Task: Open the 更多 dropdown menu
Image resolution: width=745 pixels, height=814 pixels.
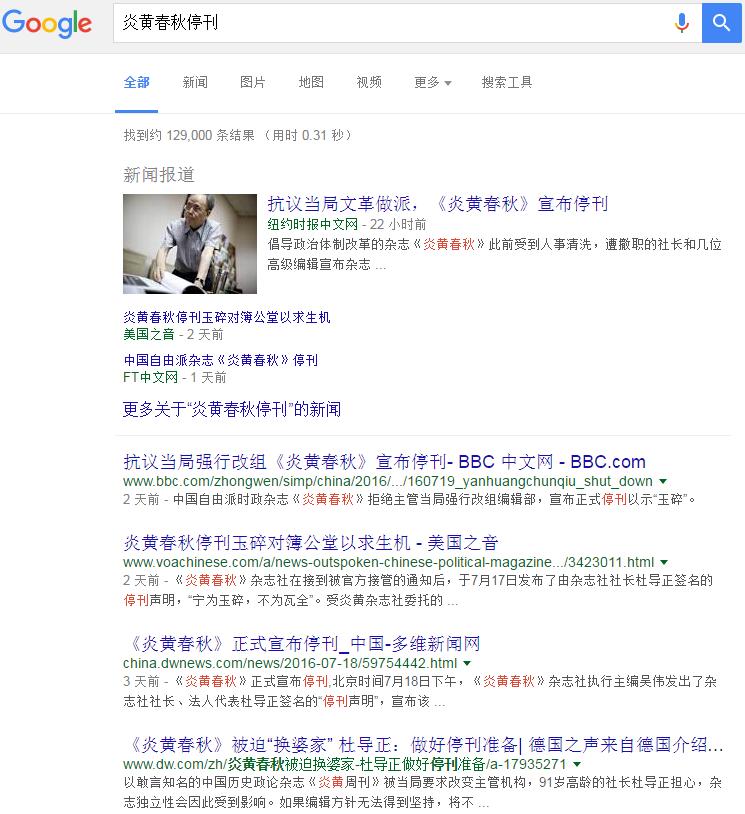Action: coord(432,82)
